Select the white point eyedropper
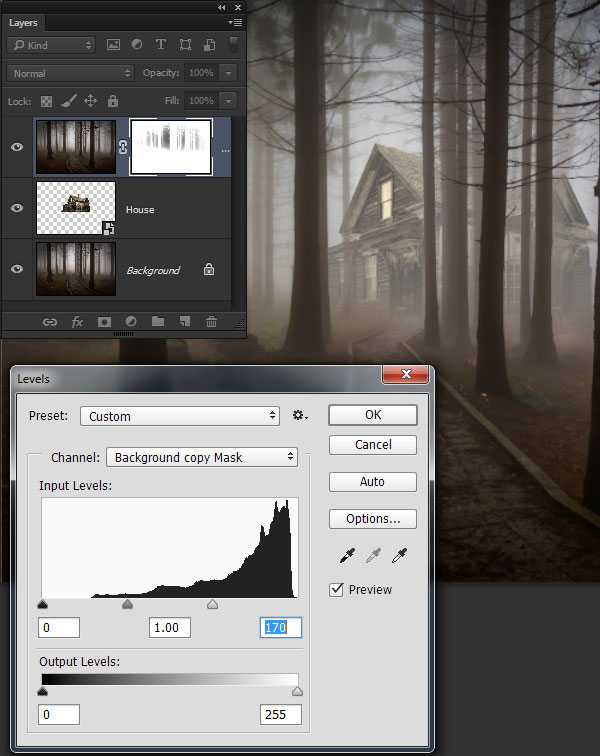 tap(399, 555)
